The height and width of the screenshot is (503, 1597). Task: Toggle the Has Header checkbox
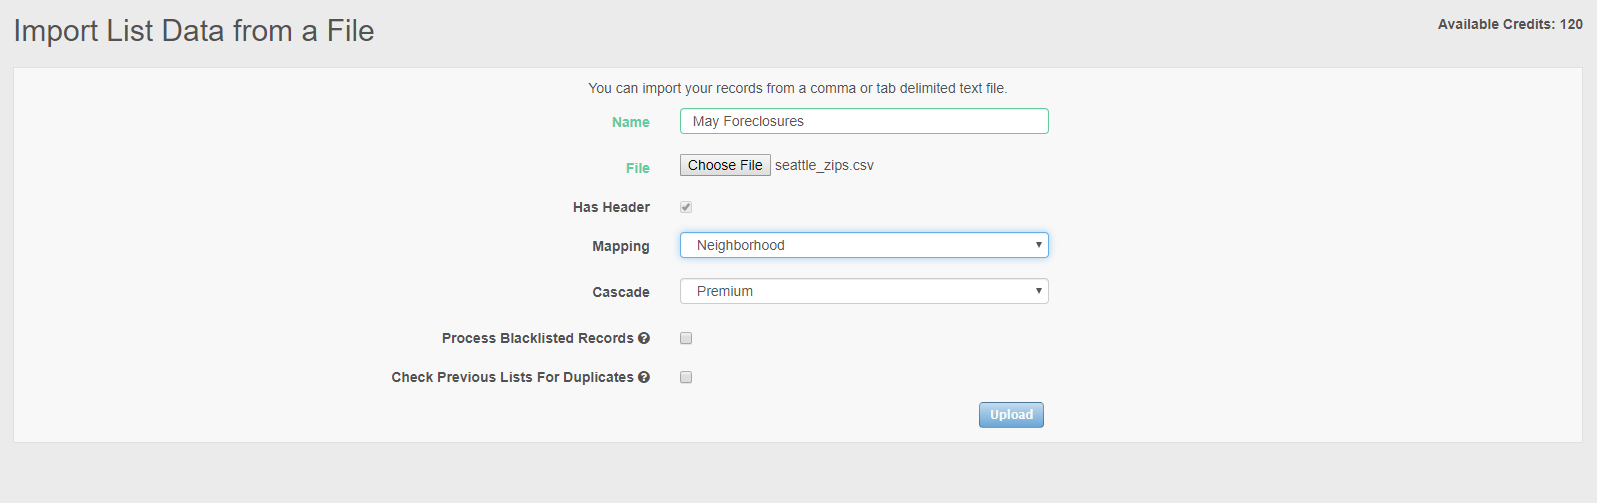point(686,207)
